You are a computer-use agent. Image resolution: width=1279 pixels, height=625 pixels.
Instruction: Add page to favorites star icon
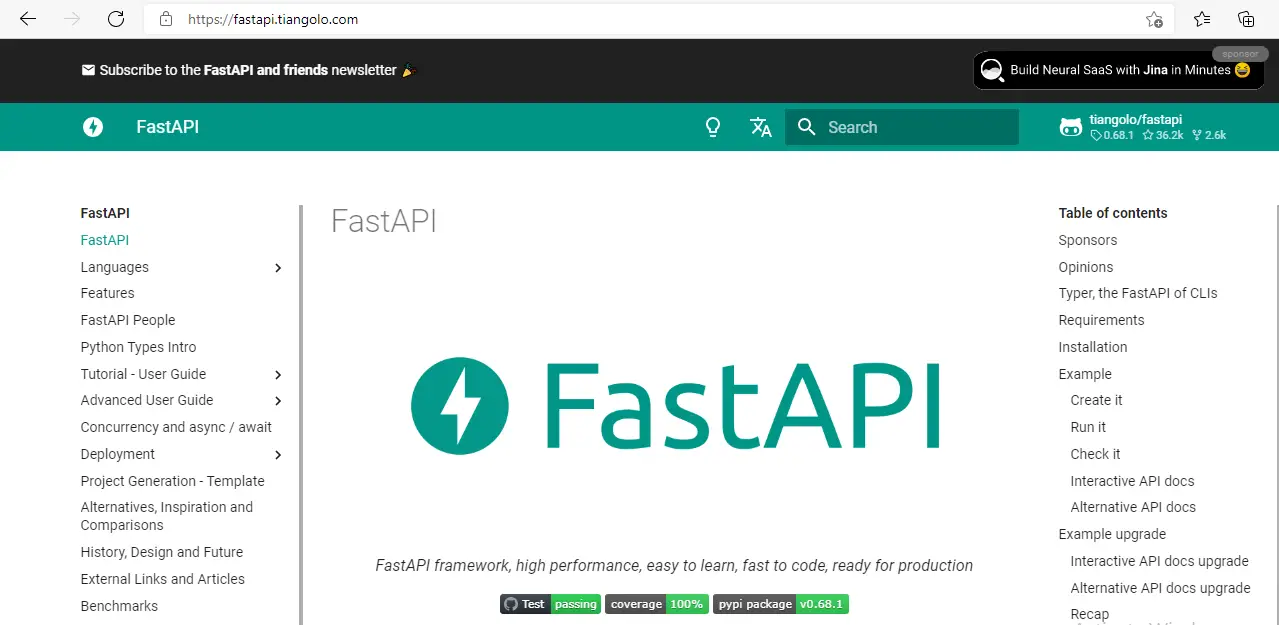pyautogui.click(x=1154, y=19)
